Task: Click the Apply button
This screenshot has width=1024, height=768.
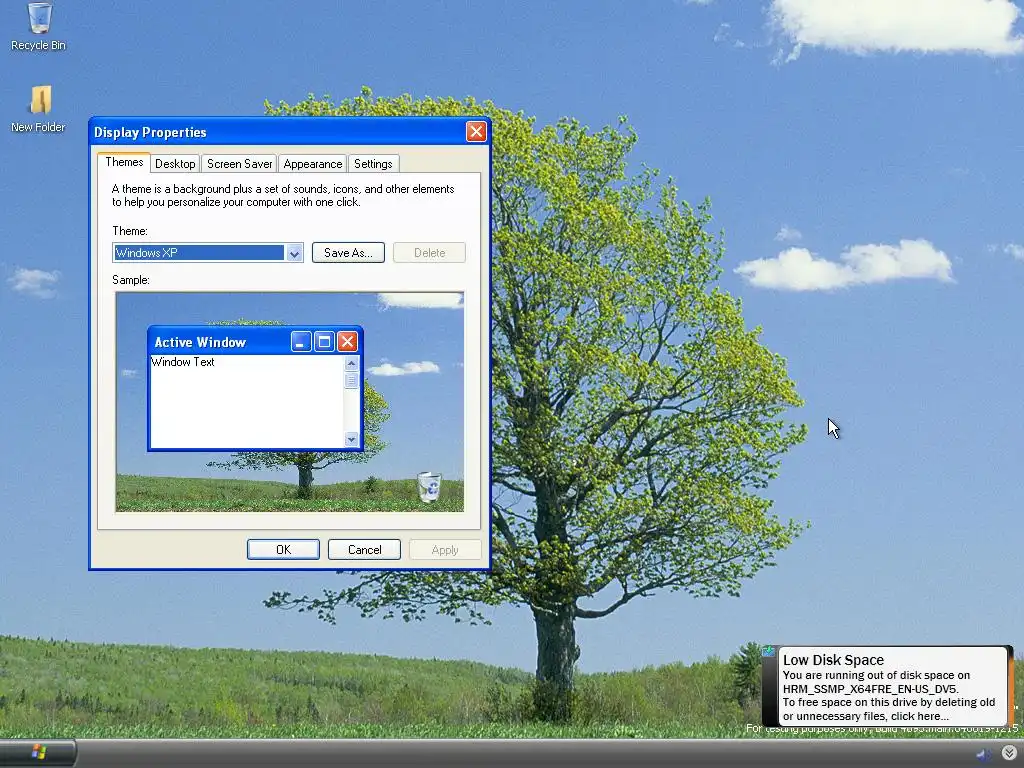Action: 445,550
